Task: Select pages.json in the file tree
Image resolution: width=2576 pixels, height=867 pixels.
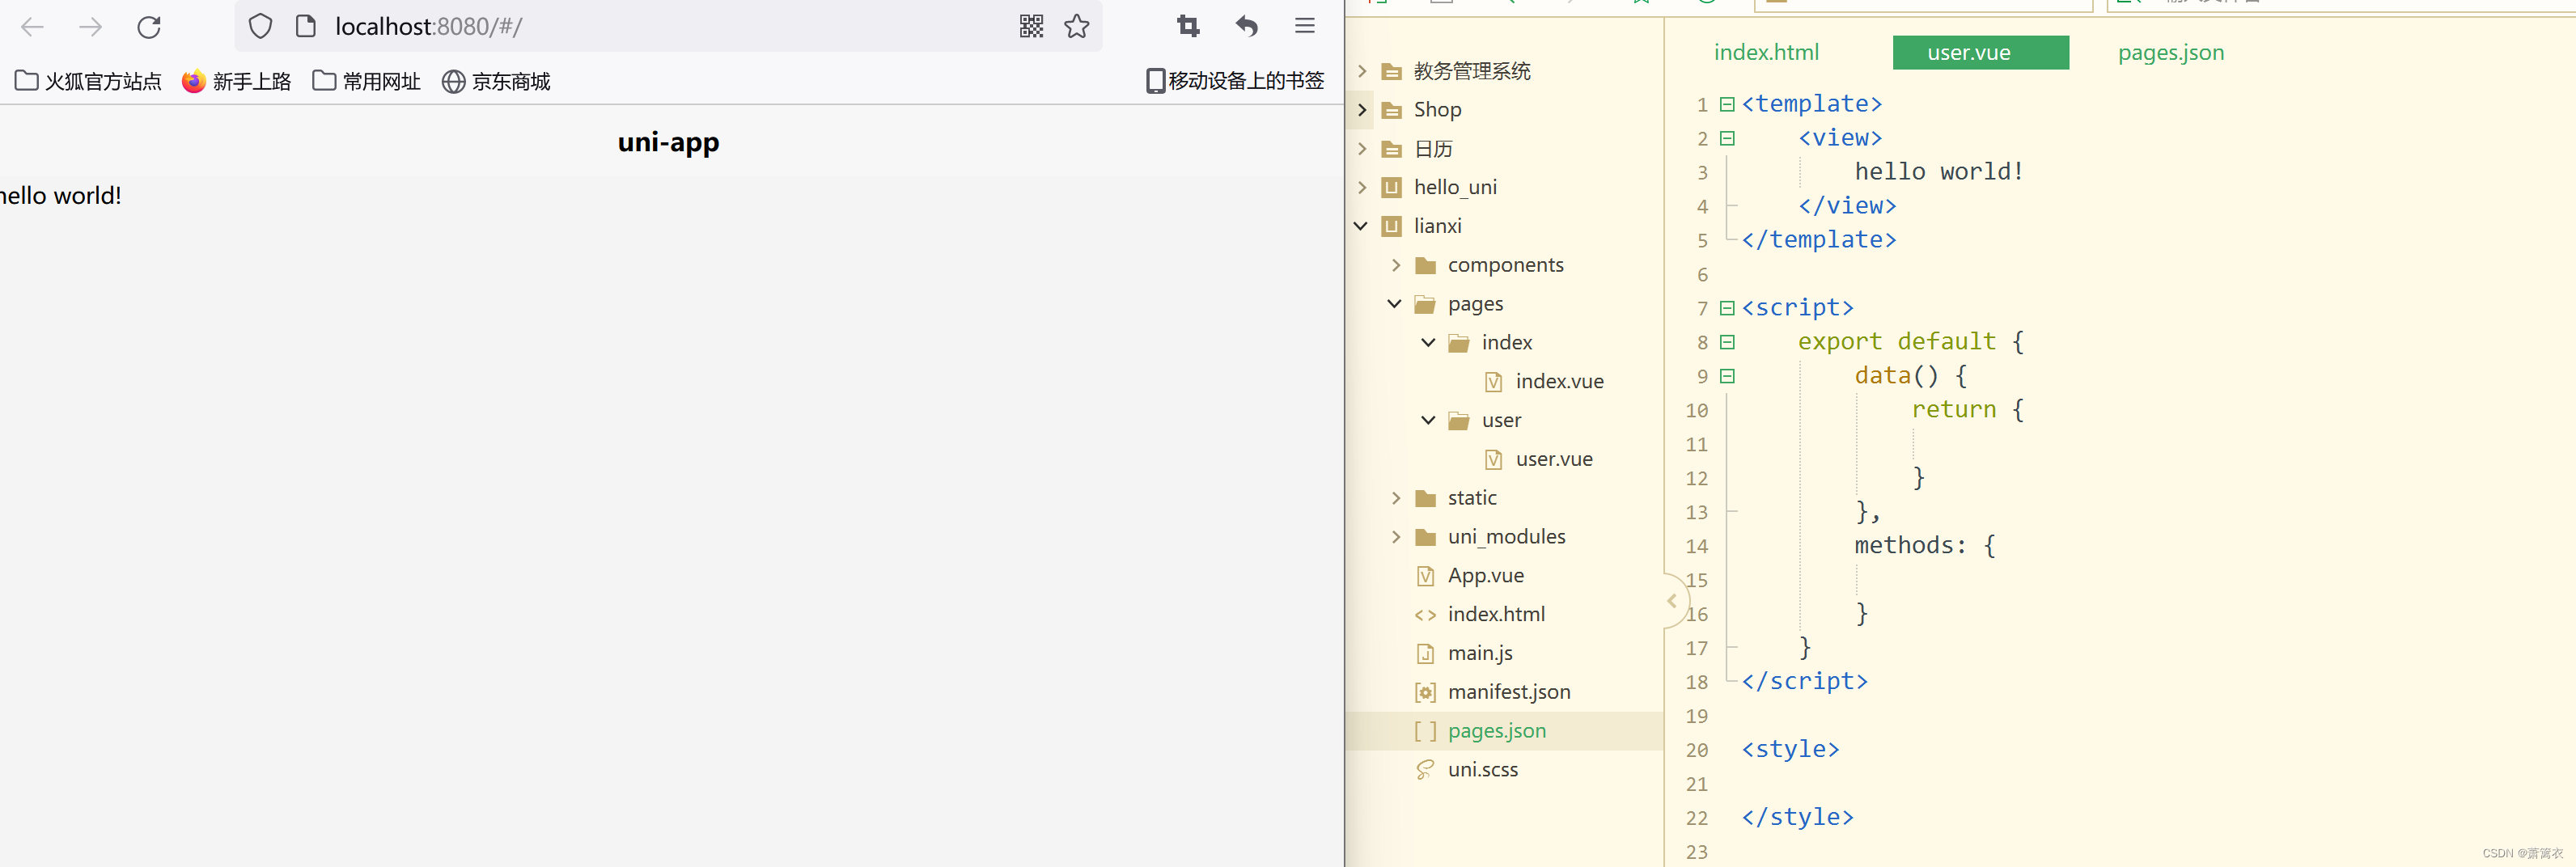Action: 1497,731
